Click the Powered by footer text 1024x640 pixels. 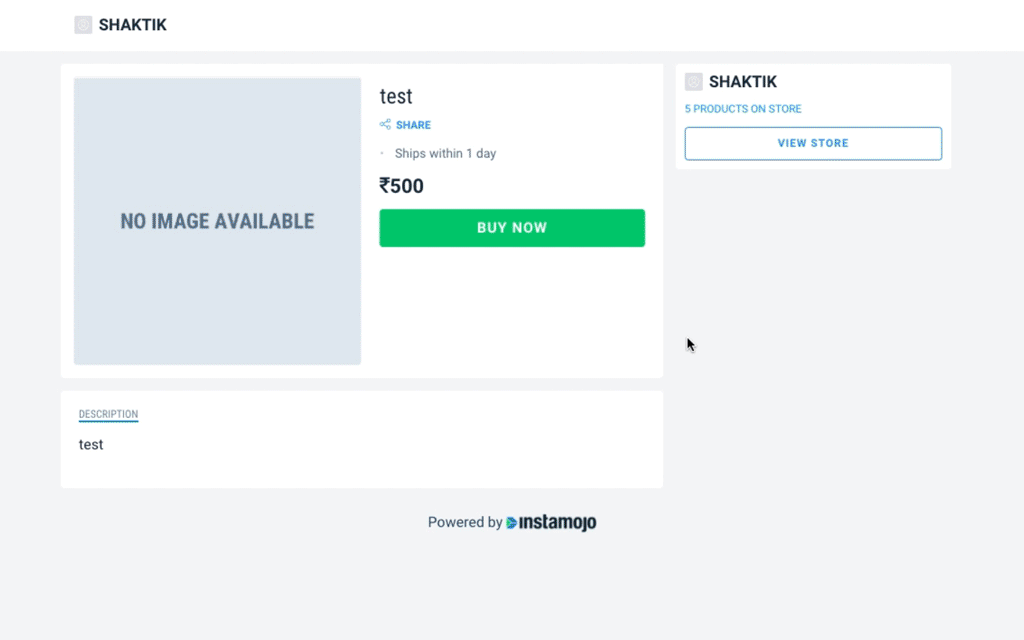pyautogui.click(x=465, y=522)
